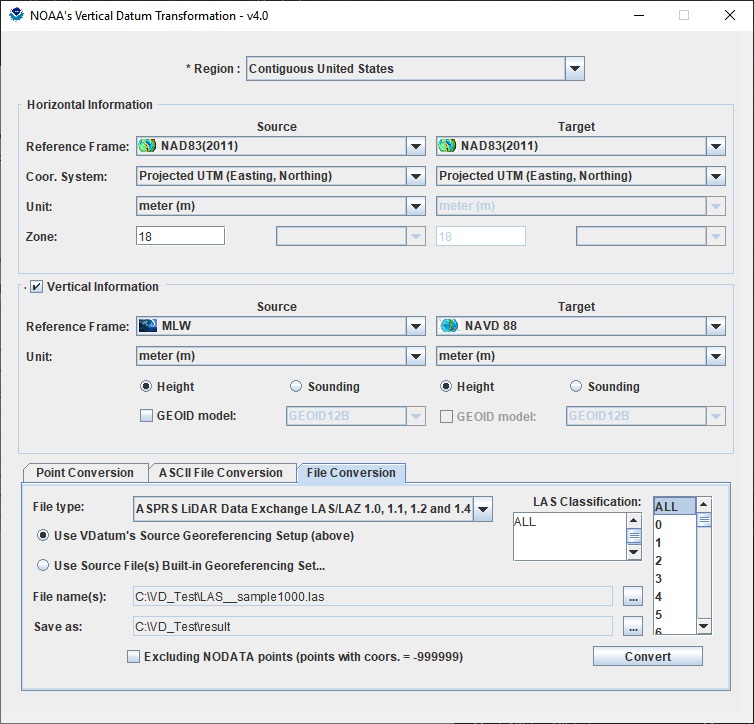Click the Convert button
Screen dimensions: 754x724
(648, 656)
